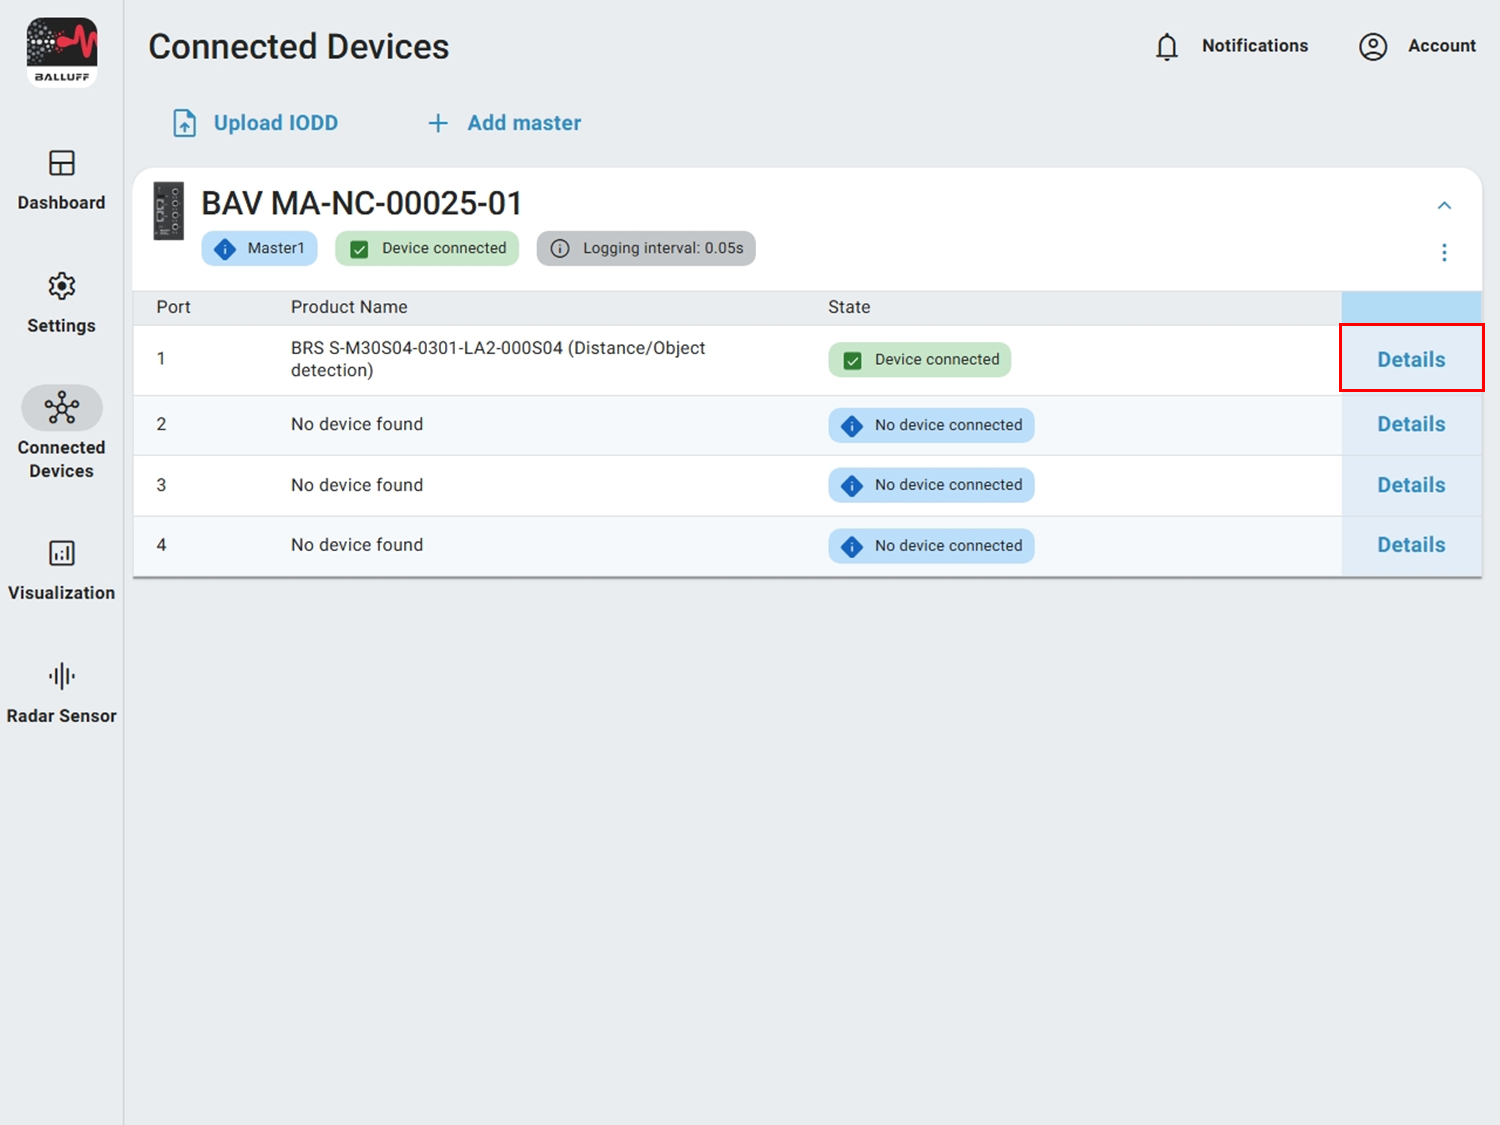This screenshot has height=1125, width=1500.
Task: Click the plus icon for Add master
Action: pos(438,123)
